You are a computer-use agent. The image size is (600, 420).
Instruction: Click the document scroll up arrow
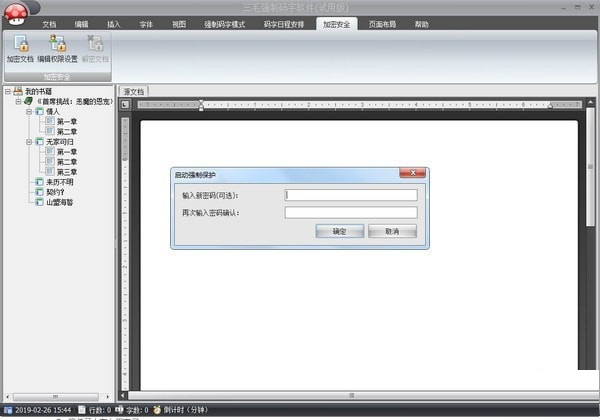tap(591, 103)
